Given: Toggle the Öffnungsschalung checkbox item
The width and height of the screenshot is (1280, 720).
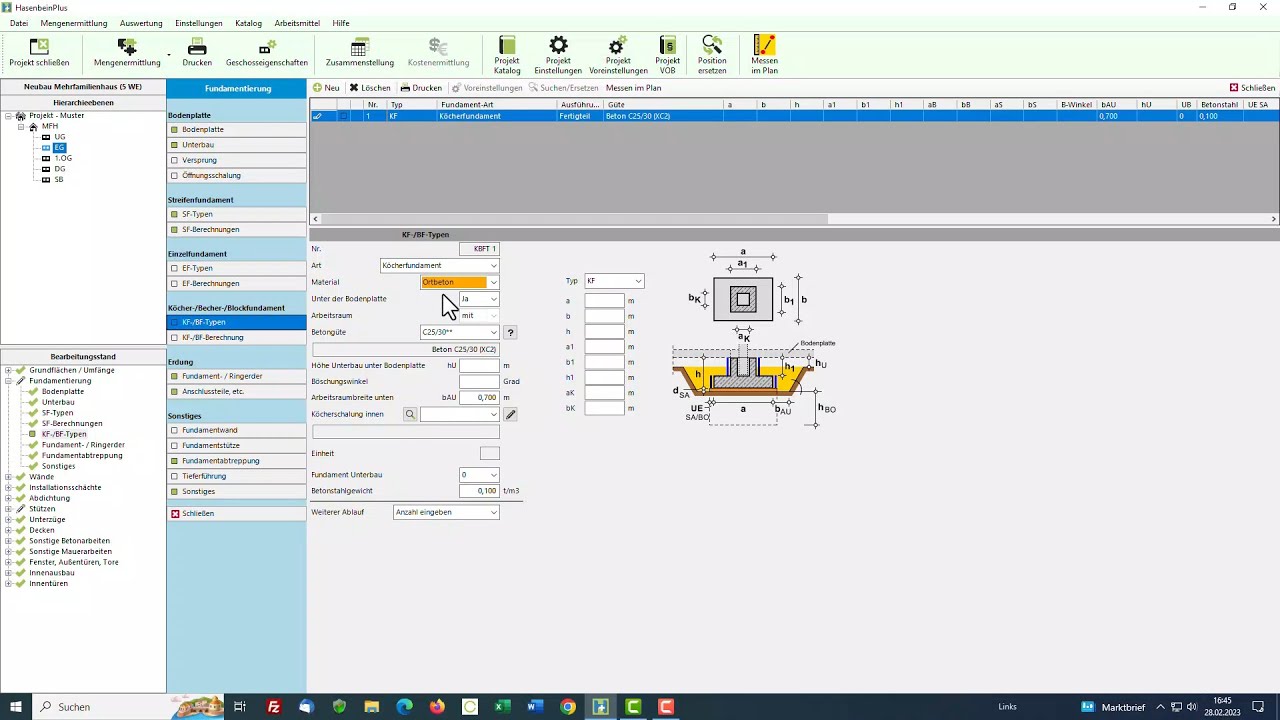Looking at the screenshot, I should coord(174,175).
